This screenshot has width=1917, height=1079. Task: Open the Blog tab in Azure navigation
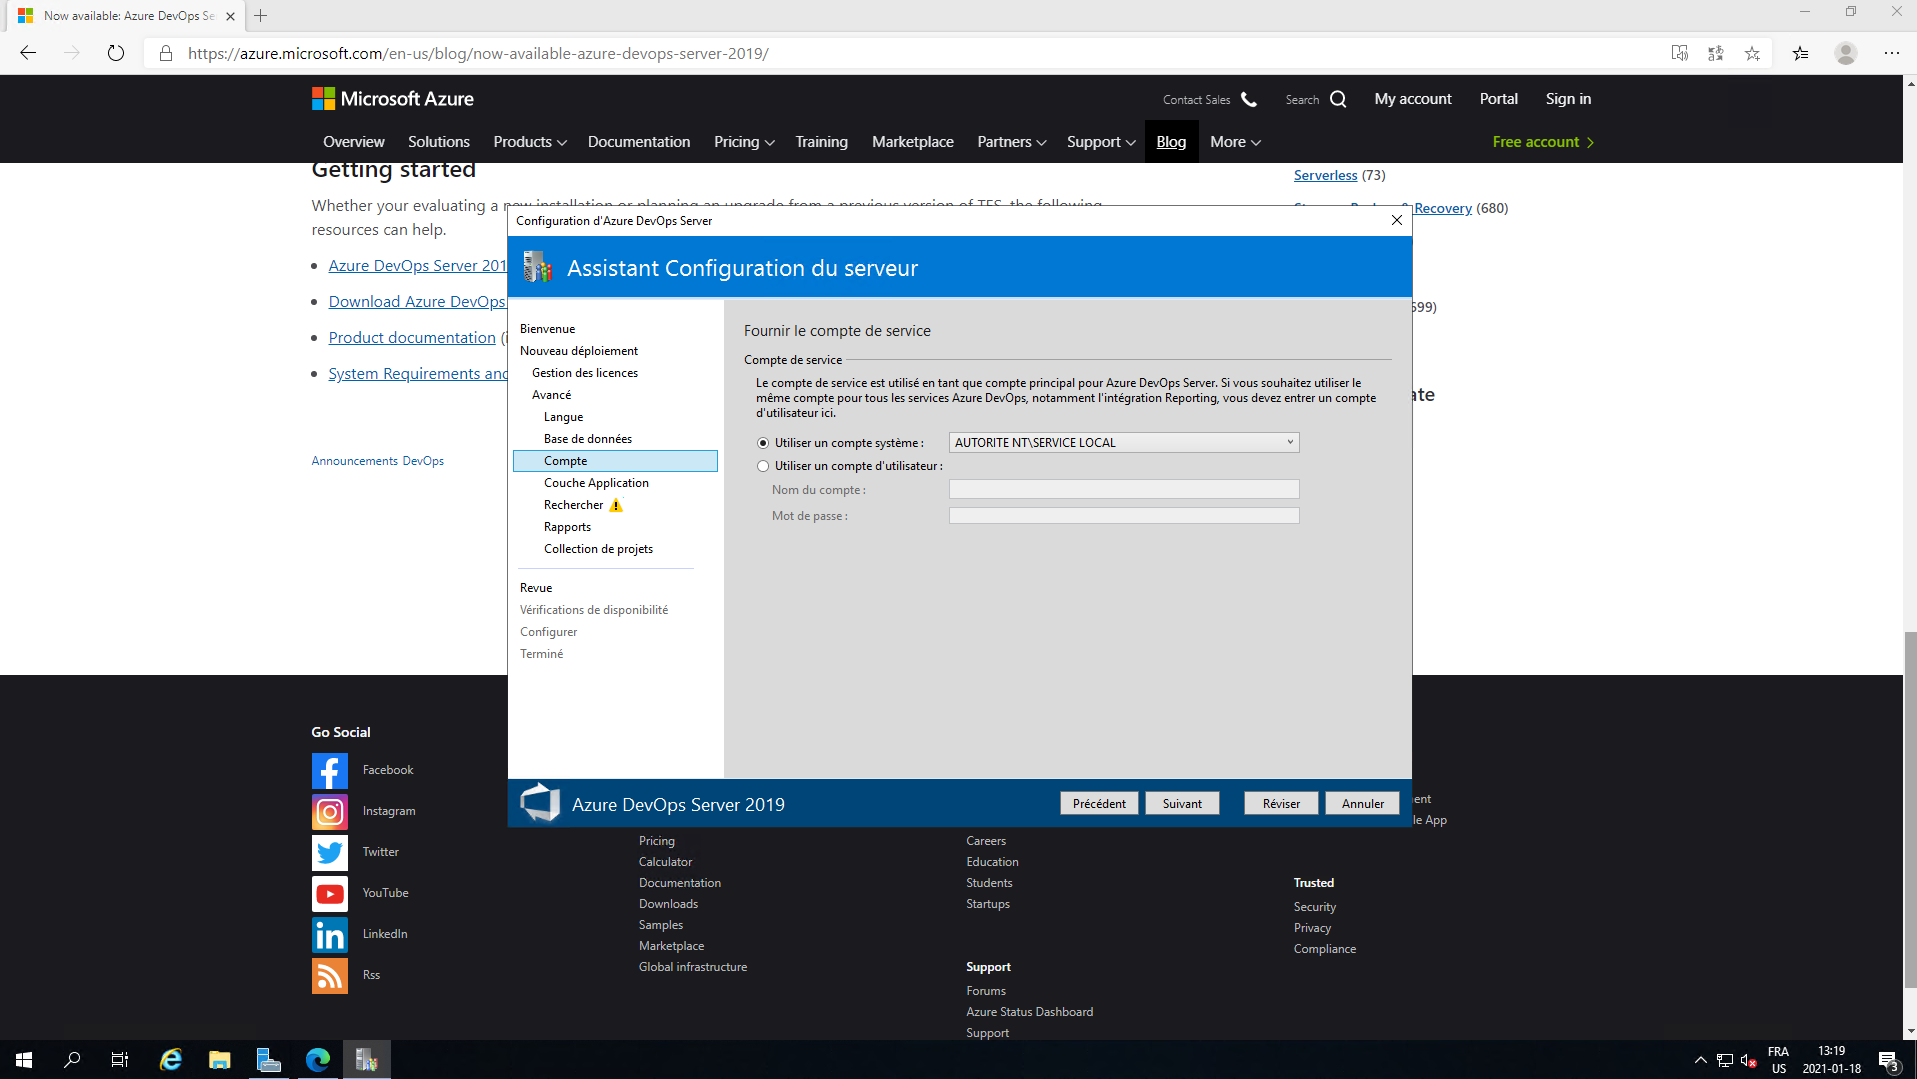point(1170,142)
